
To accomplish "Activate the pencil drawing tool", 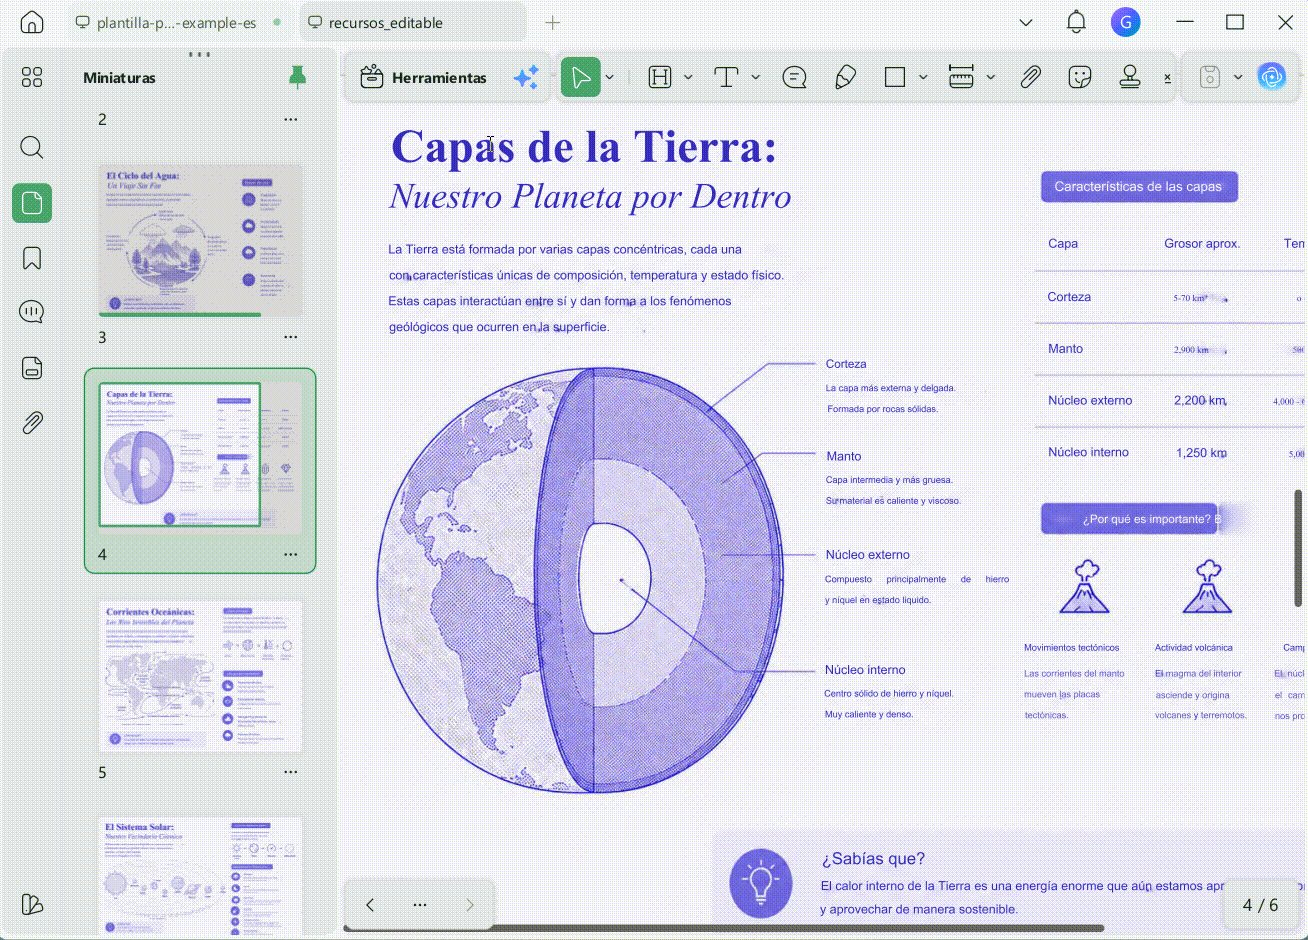I will tap(845, 78).
